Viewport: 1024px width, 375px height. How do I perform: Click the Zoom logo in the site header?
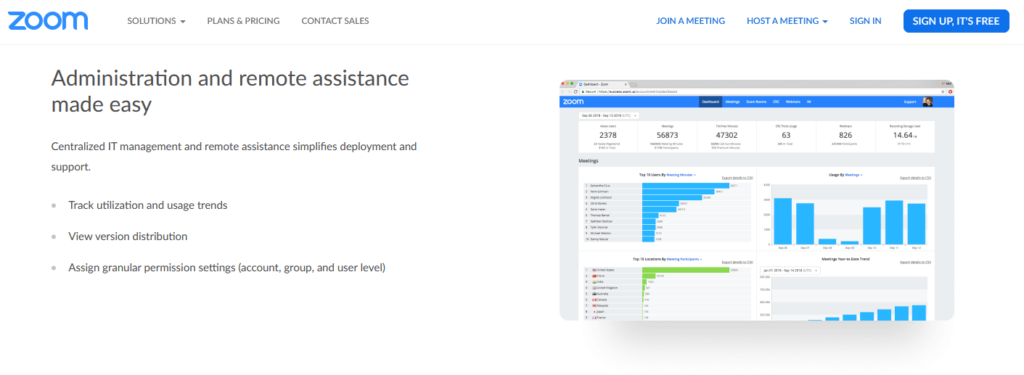click(48, 20)
